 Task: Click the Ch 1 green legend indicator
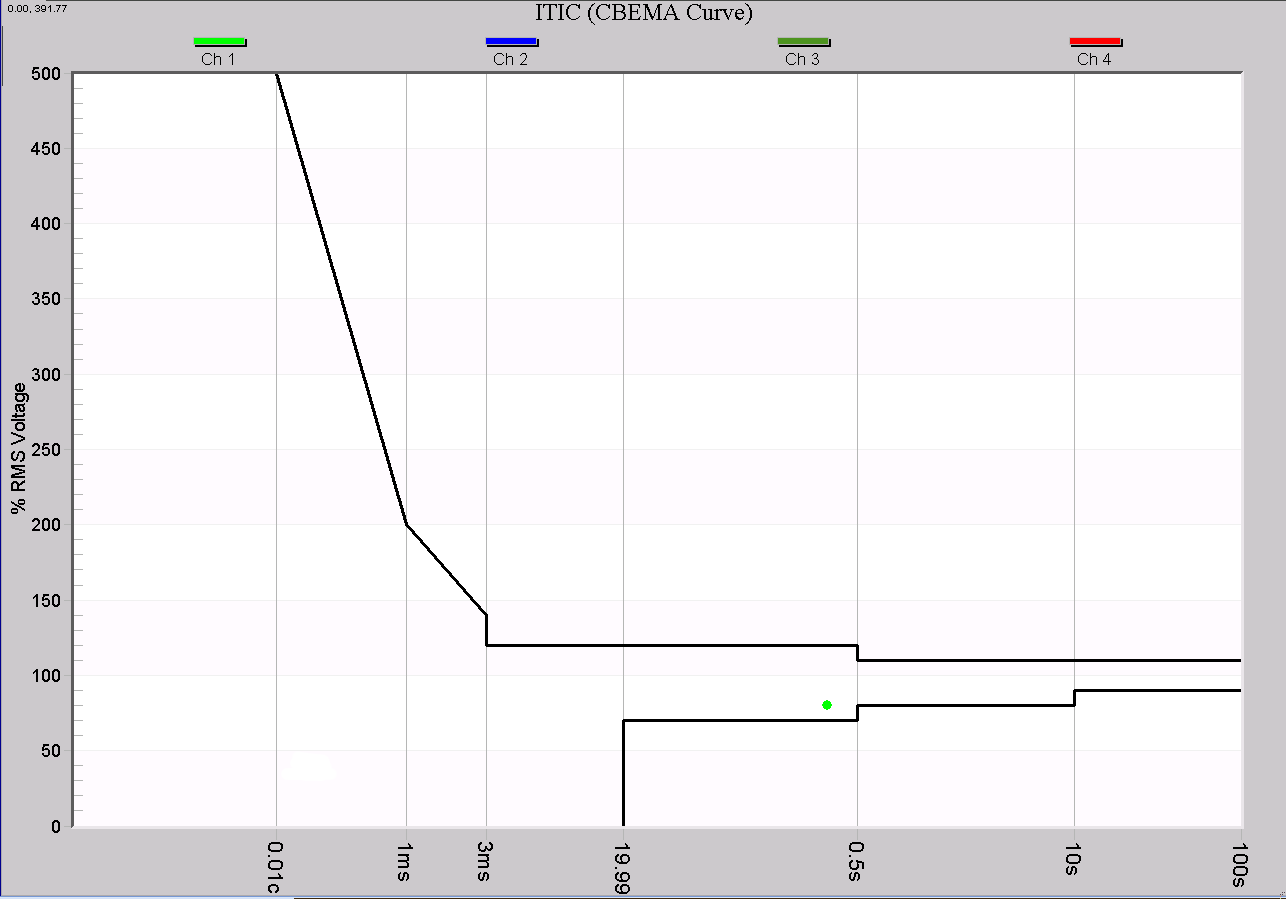(x=220, y=41)
